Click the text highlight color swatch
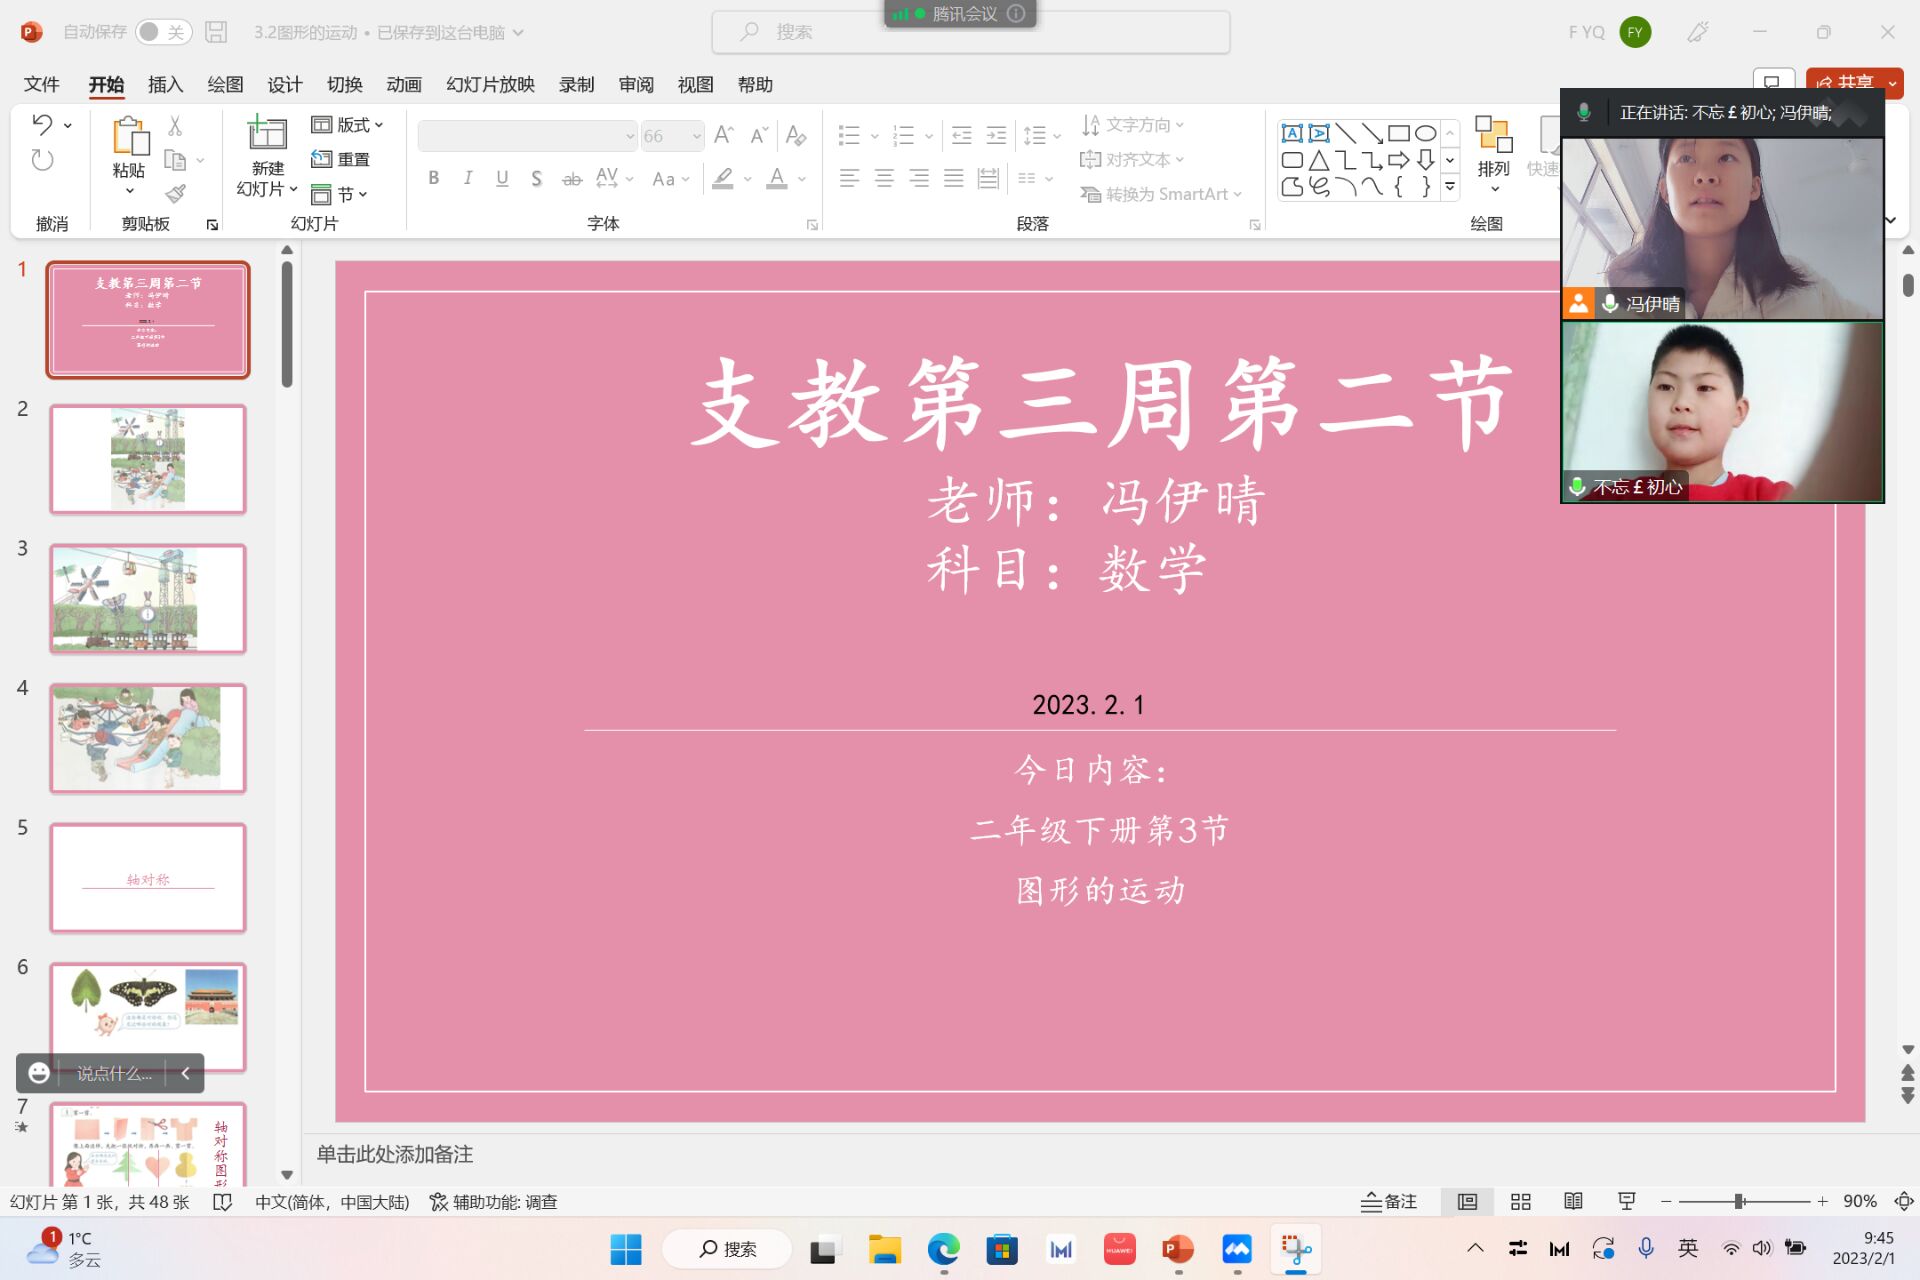 [723, 178]
